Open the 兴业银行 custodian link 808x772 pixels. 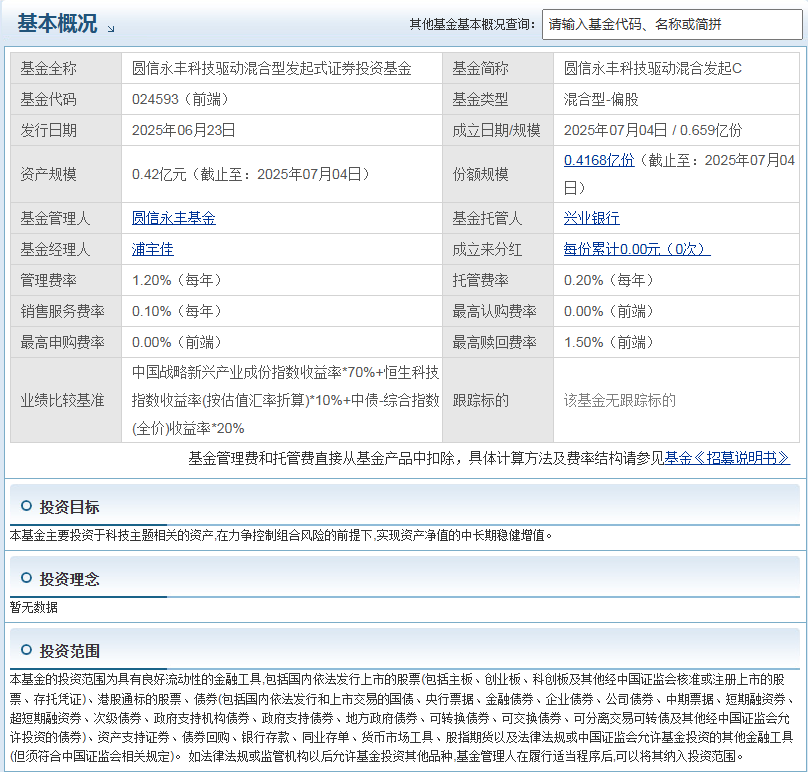click(592, 218)
